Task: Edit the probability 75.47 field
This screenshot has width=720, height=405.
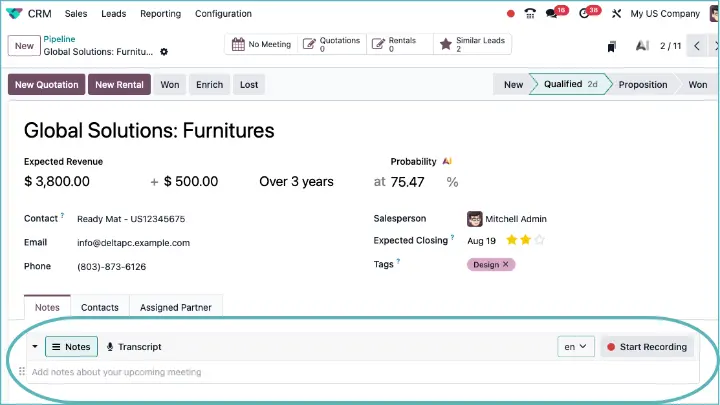Action: (408, 182)
